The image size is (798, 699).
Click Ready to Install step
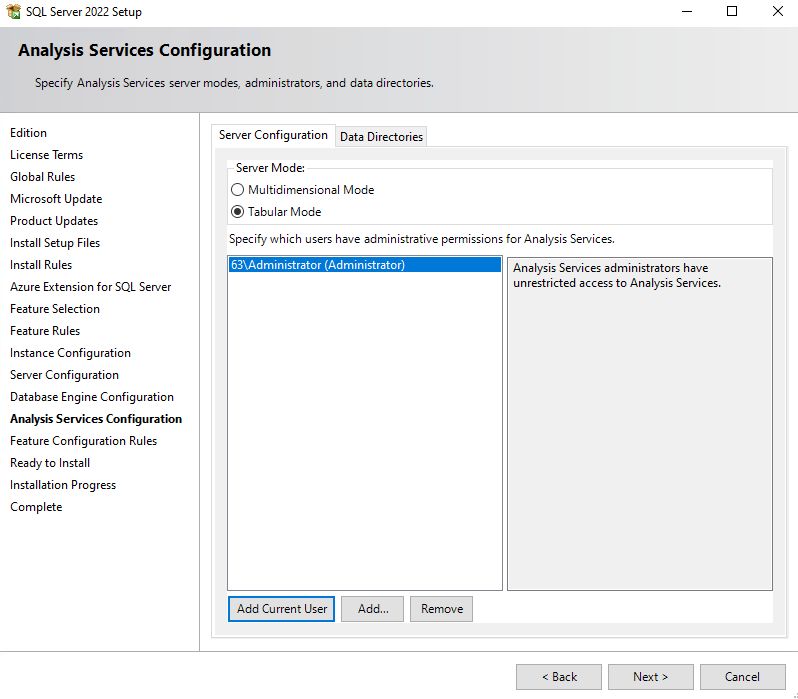[50, 463]
